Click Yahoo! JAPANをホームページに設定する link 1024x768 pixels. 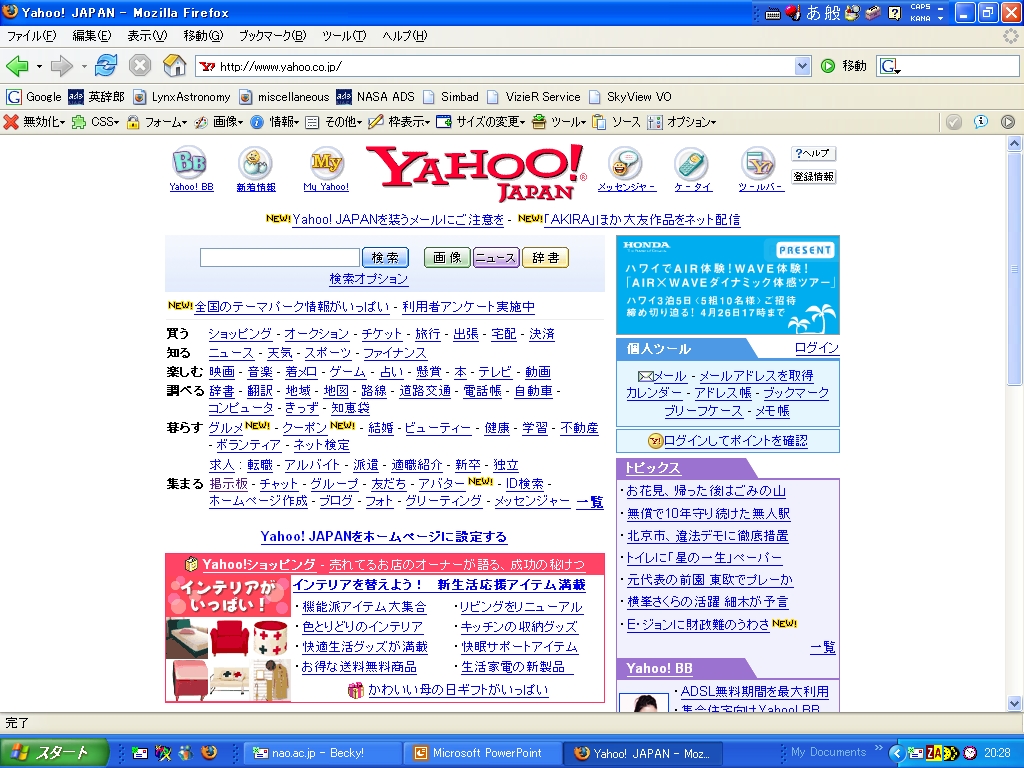click(383, 537)
